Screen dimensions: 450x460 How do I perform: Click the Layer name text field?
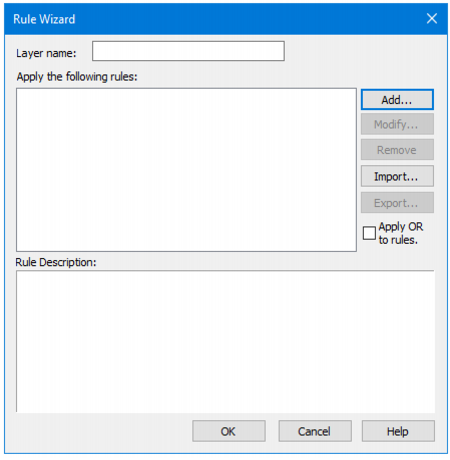(x=188, y=51)
